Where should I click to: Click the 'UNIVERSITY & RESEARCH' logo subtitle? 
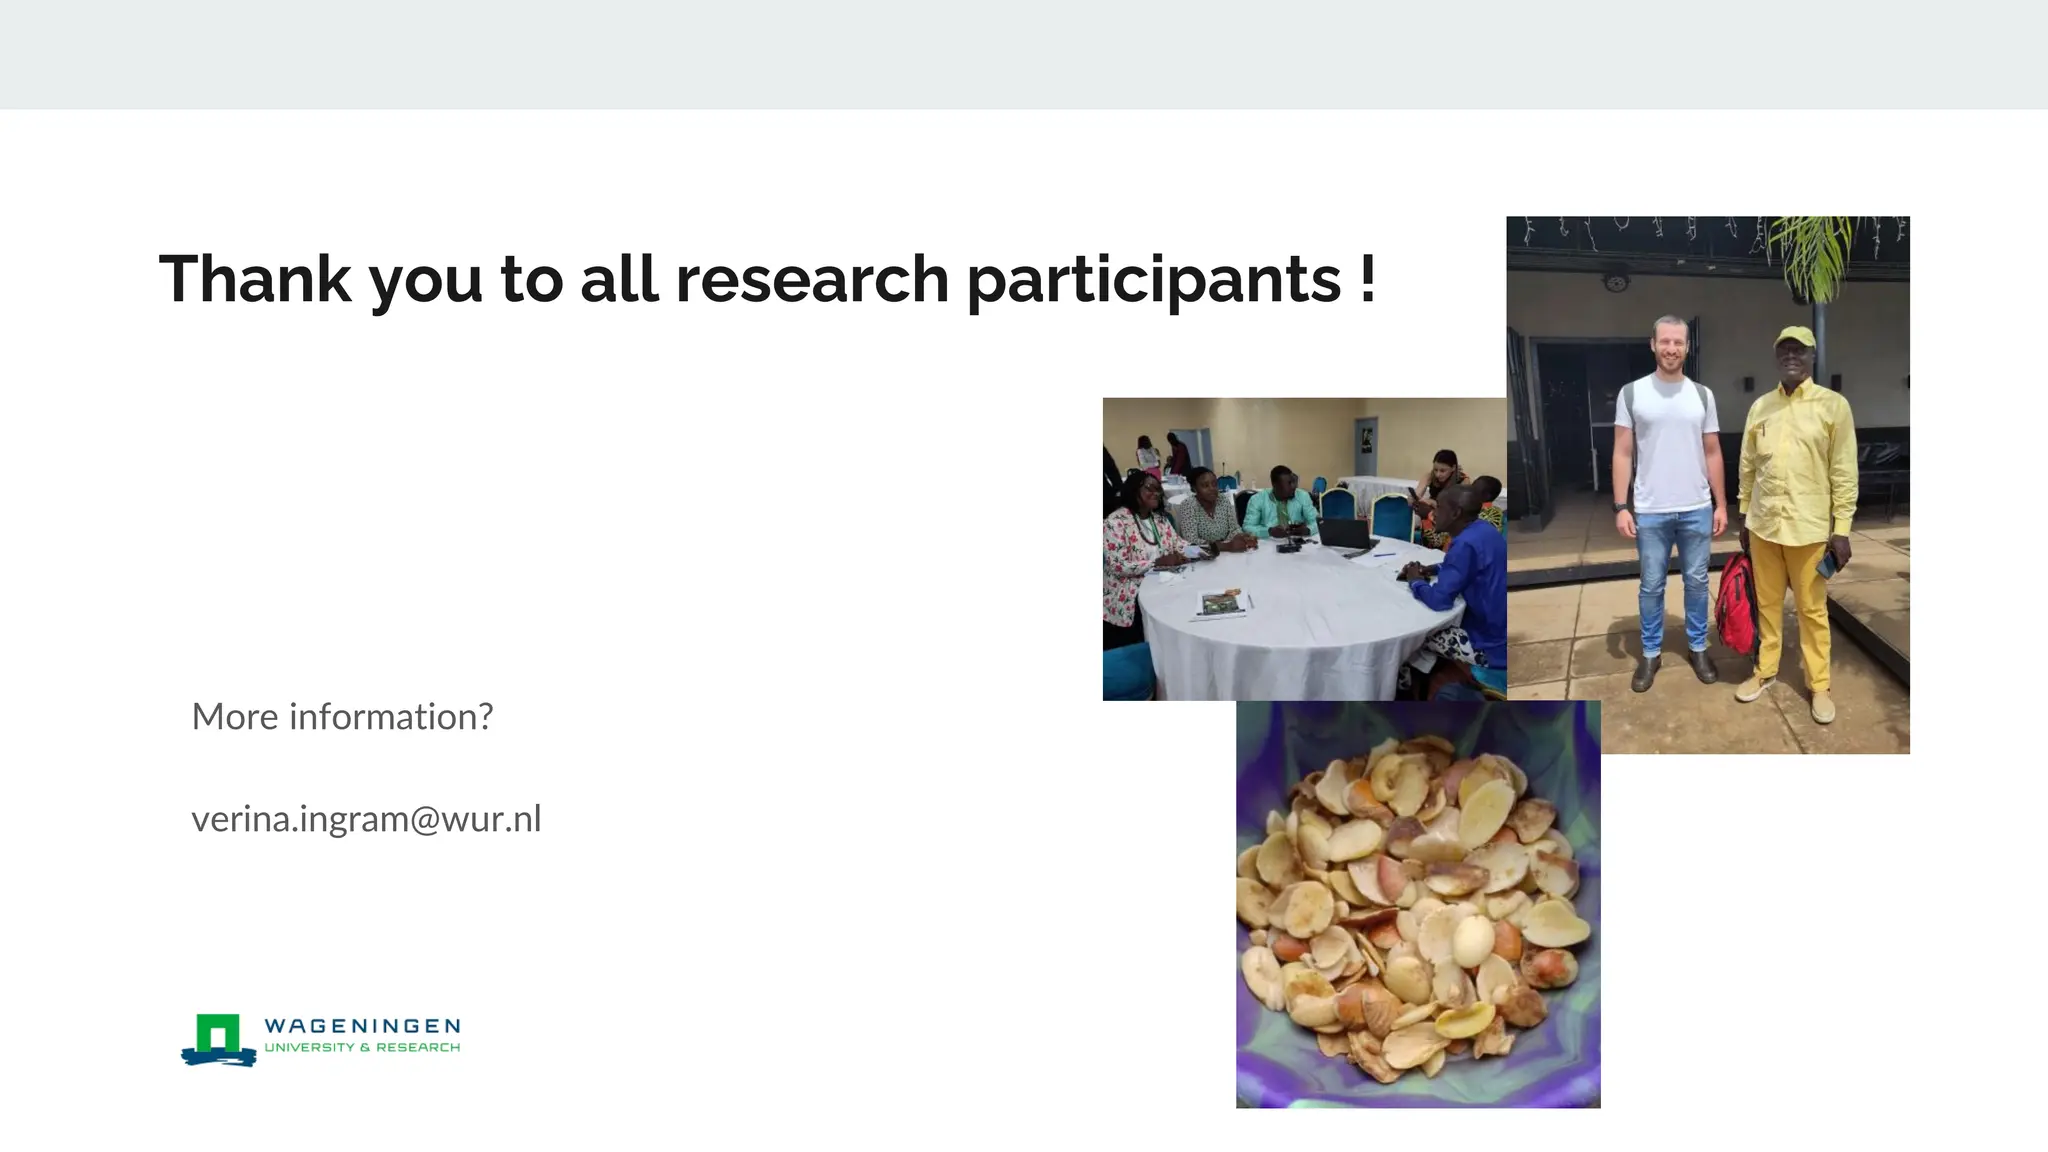click(362, 1048)
